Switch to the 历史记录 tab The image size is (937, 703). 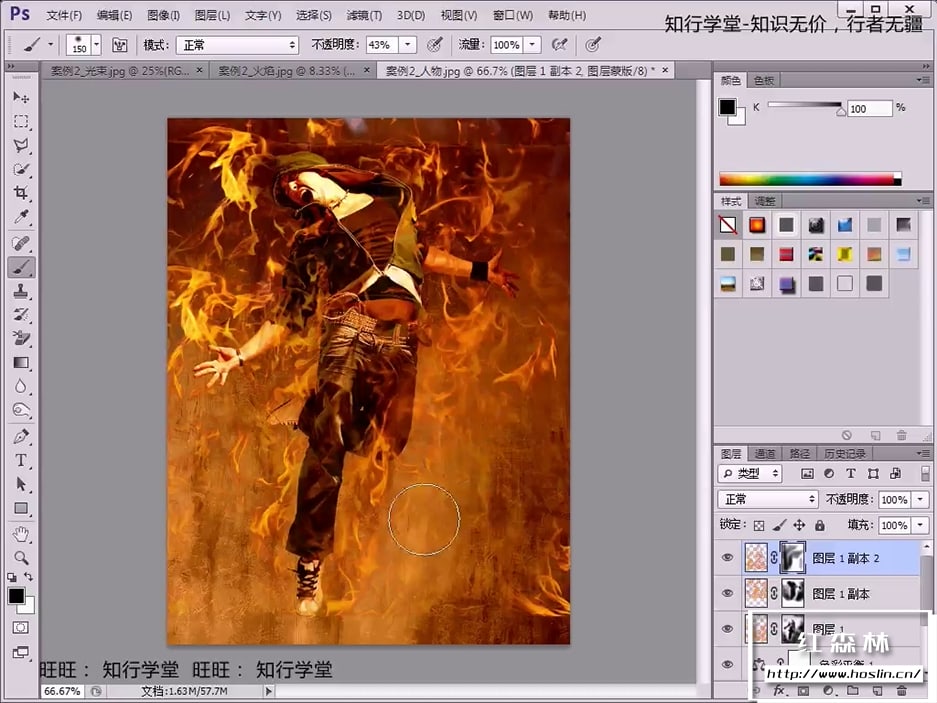click(844, 454)
